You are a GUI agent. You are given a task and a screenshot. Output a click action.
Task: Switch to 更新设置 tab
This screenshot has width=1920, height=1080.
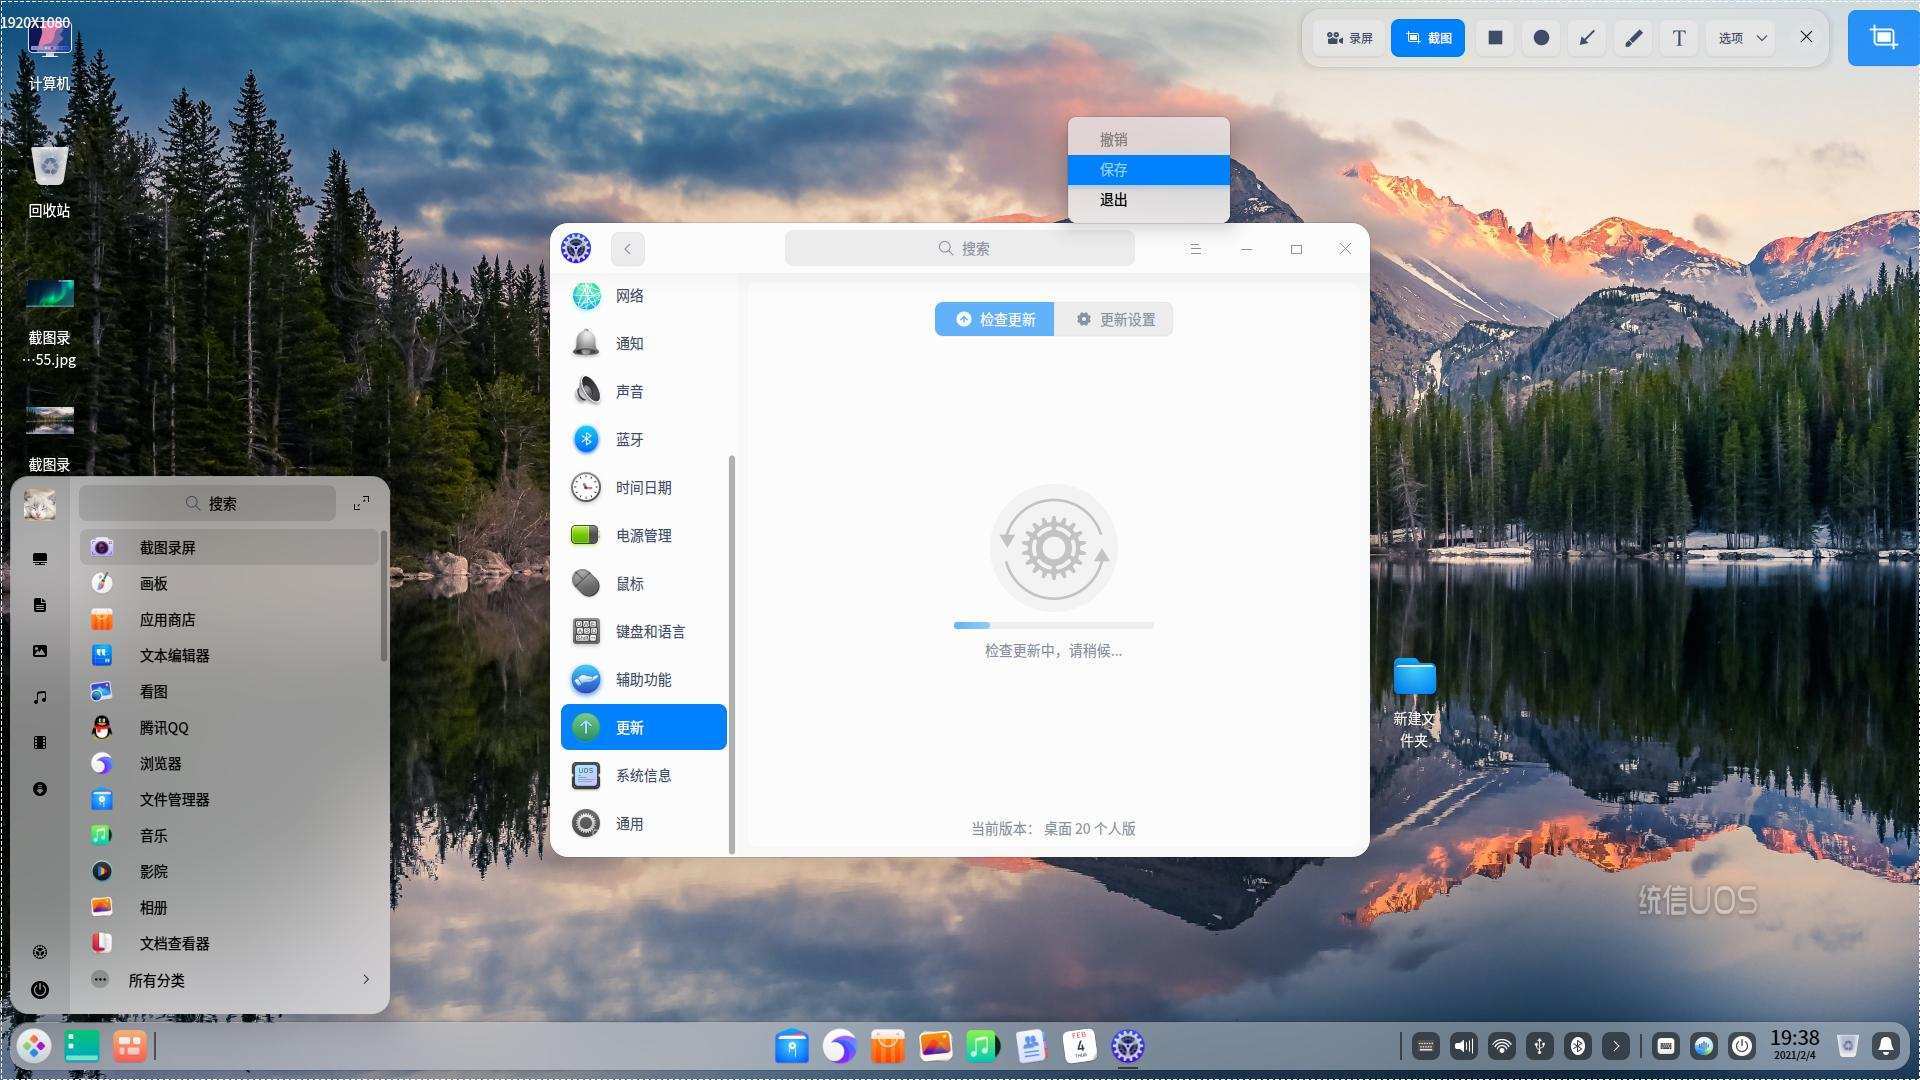(x=1114, y=320)
